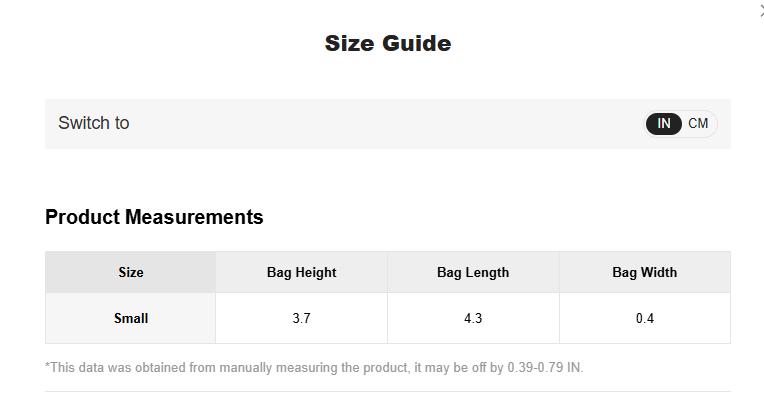This screenshot has width=764, height=416.
Task: Click the Size Guide title
Action: (388, 43)
